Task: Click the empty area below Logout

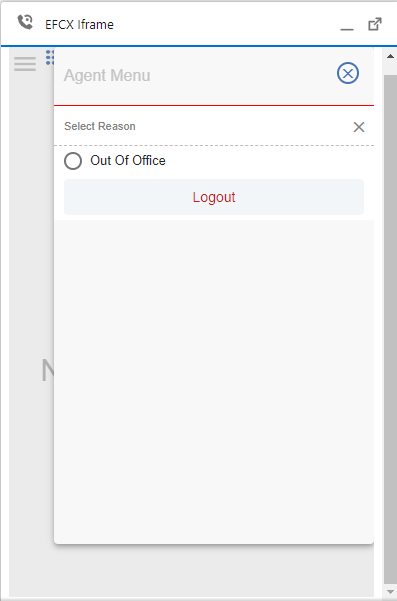Action: [214, 381]
